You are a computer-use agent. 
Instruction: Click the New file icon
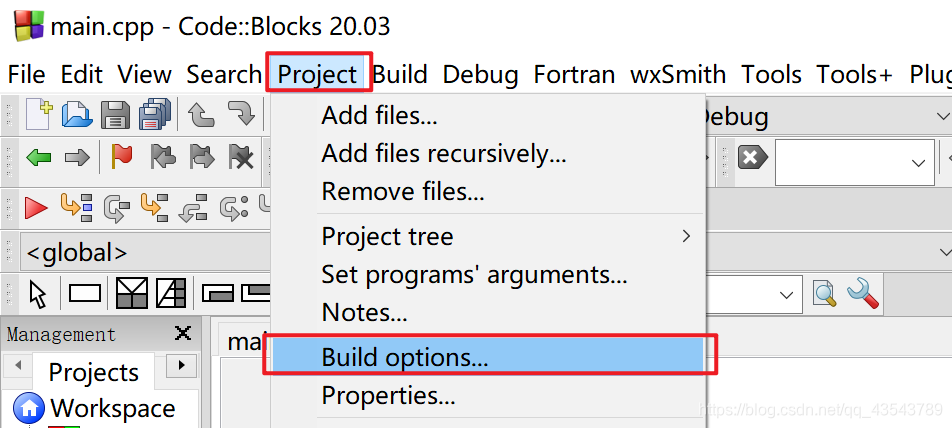coord(39,114)
